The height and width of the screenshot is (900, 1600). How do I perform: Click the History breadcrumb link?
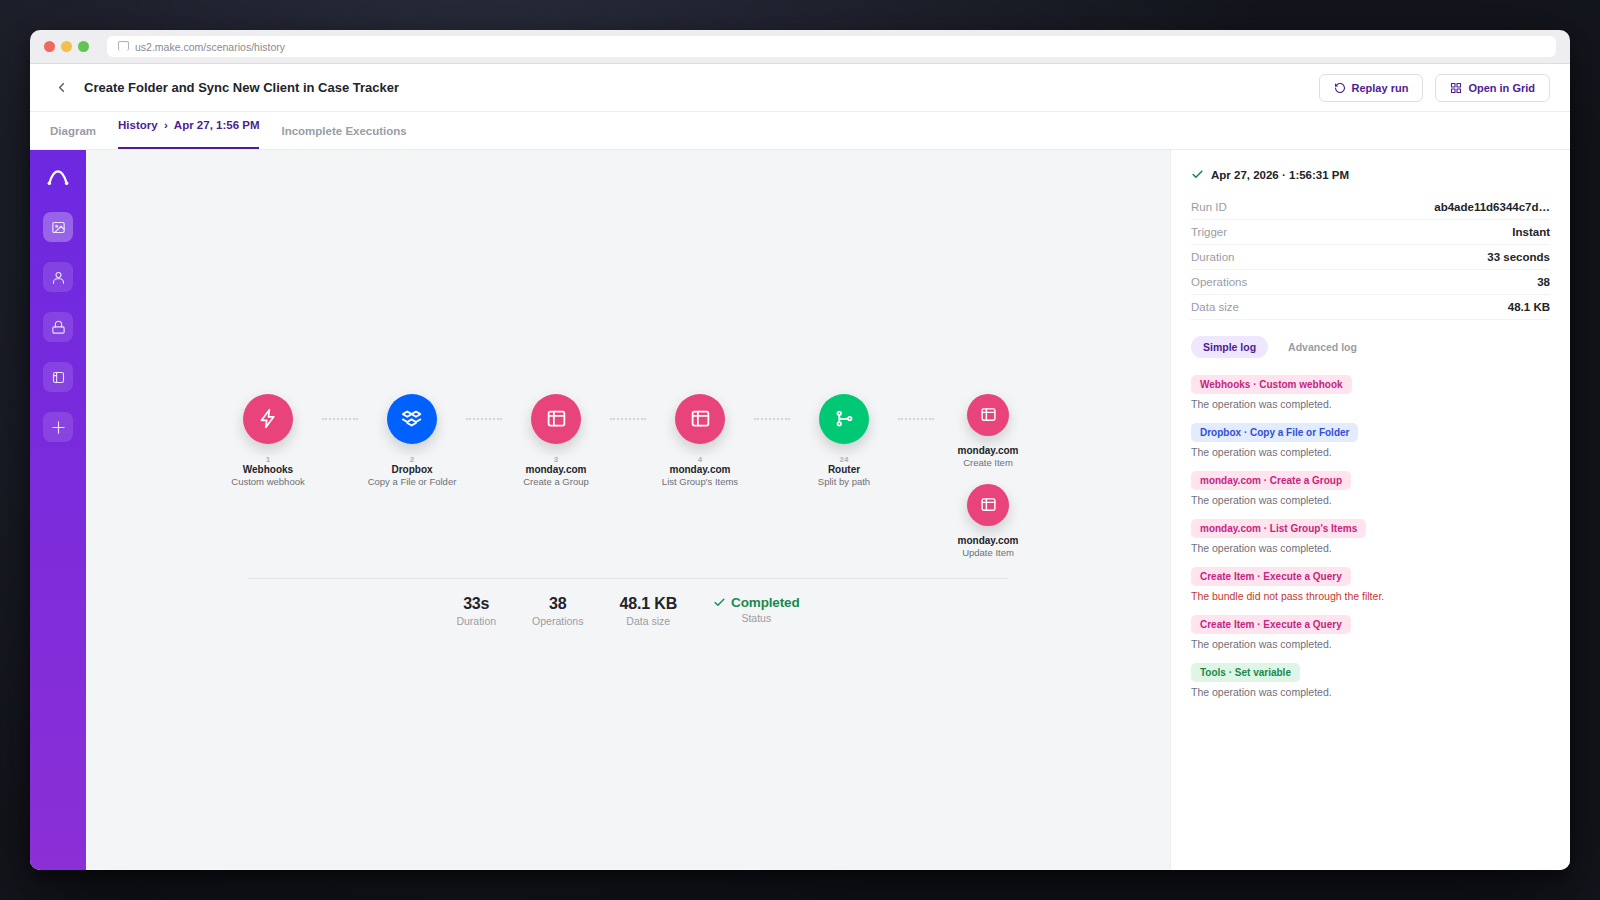click(138, 125)
